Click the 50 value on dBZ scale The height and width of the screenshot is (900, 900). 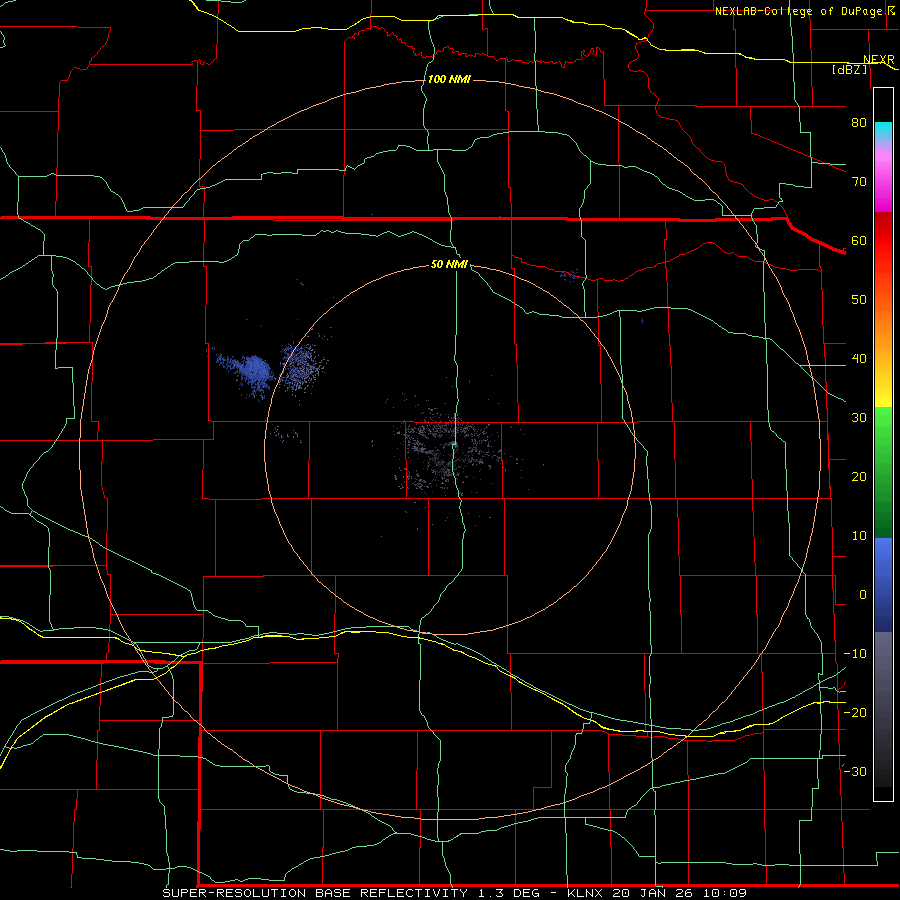click(x=859, y=300)
